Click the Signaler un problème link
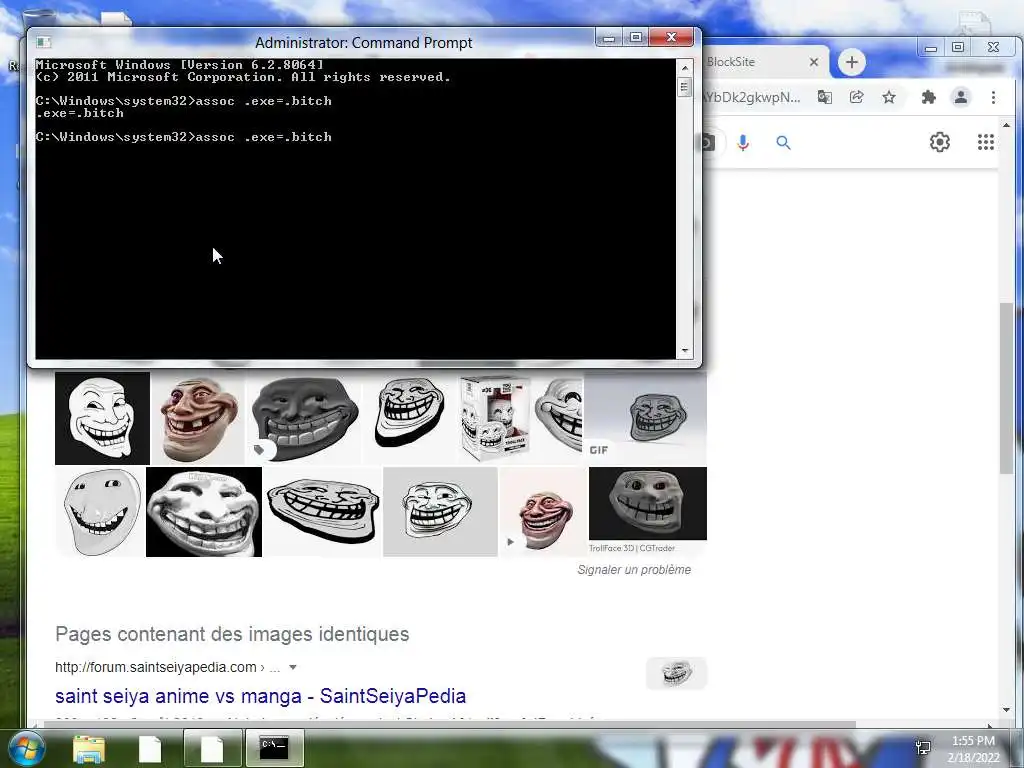The image size is (1024, 768). 634,569
